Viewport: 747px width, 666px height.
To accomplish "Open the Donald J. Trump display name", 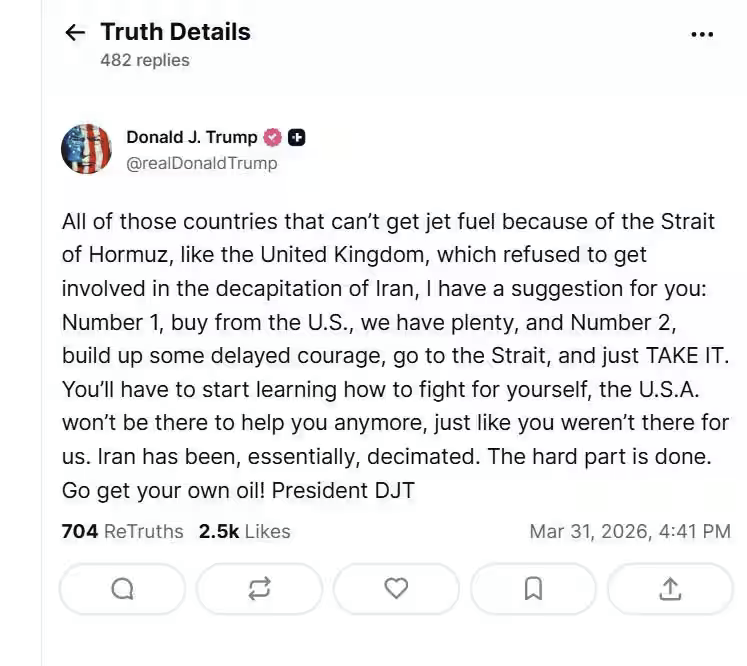I will coord(191,138).
